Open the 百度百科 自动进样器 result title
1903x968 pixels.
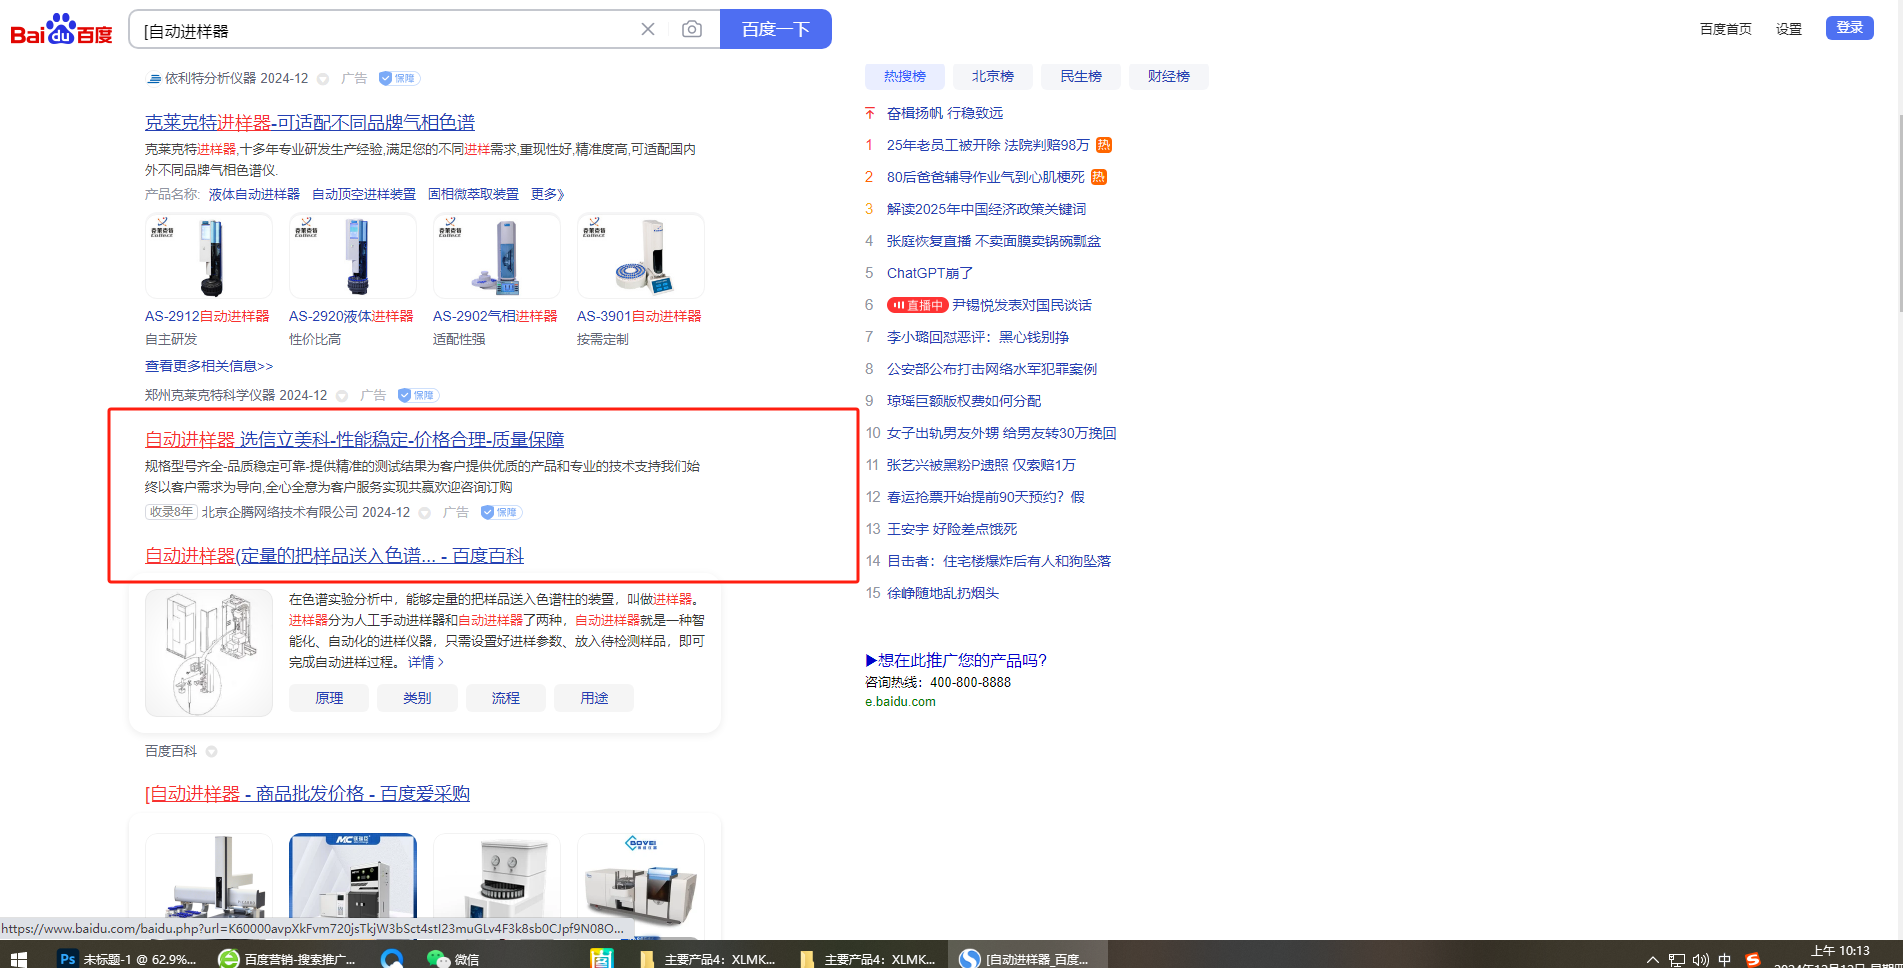click(x=334, y=556)
